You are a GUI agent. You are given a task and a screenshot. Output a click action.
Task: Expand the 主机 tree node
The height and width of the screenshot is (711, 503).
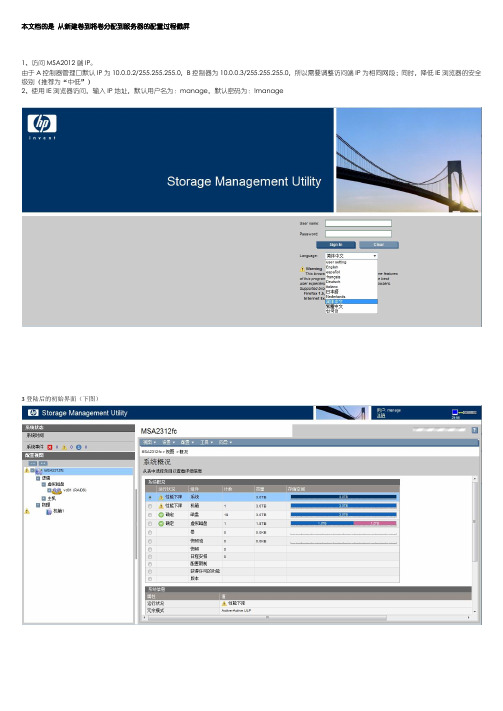(44, 498)
